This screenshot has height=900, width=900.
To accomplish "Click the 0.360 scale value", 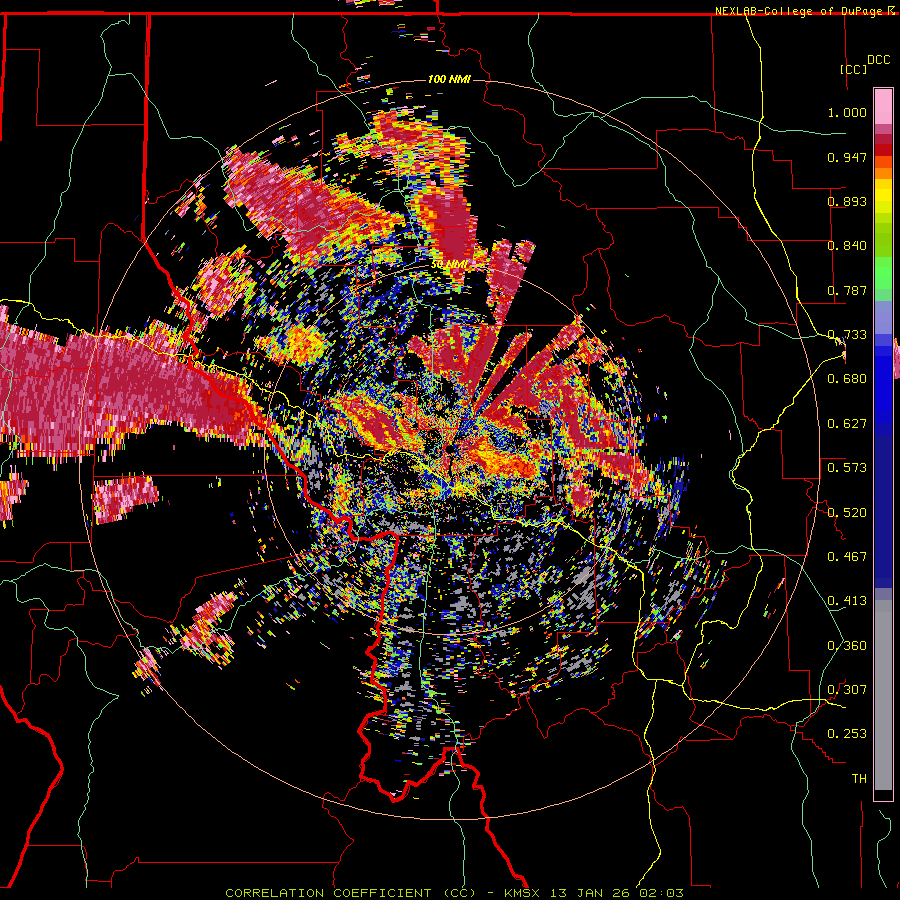I will [x=847, y=646].
